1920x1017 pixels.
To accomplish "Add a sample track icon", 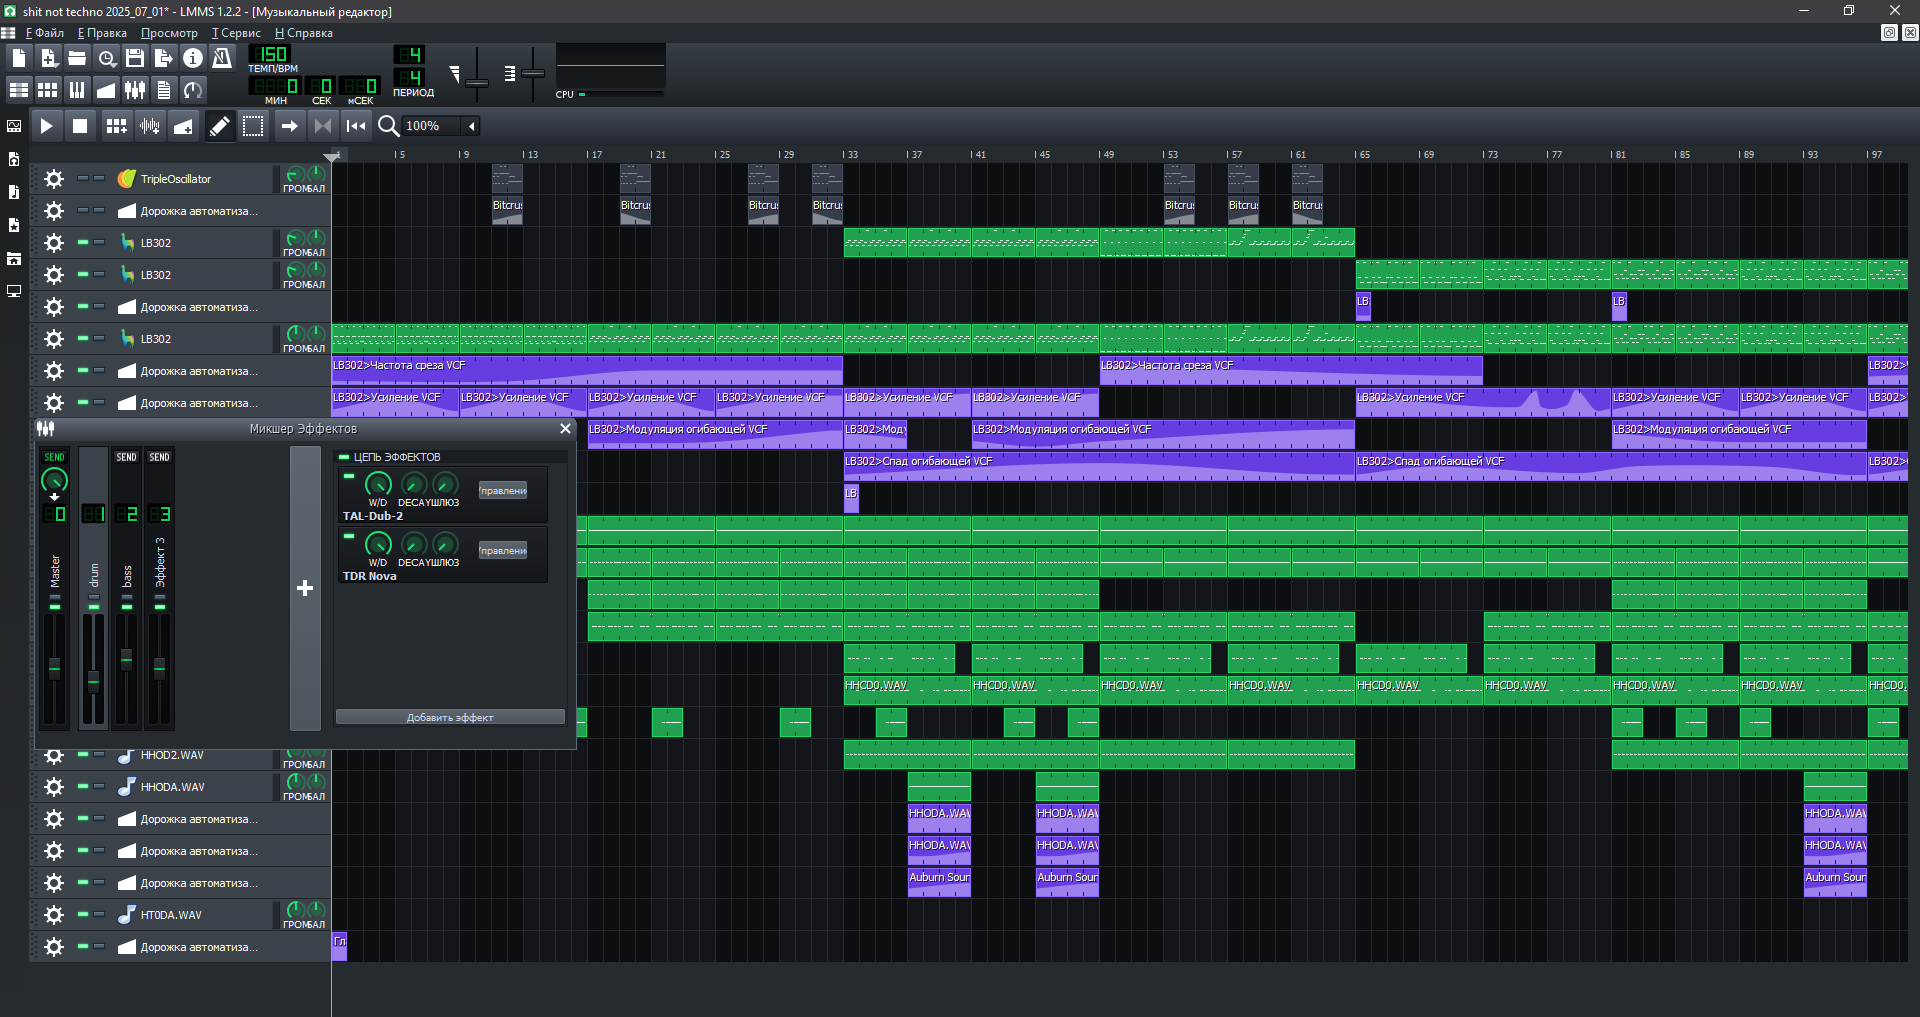I will tap(150, 126).
